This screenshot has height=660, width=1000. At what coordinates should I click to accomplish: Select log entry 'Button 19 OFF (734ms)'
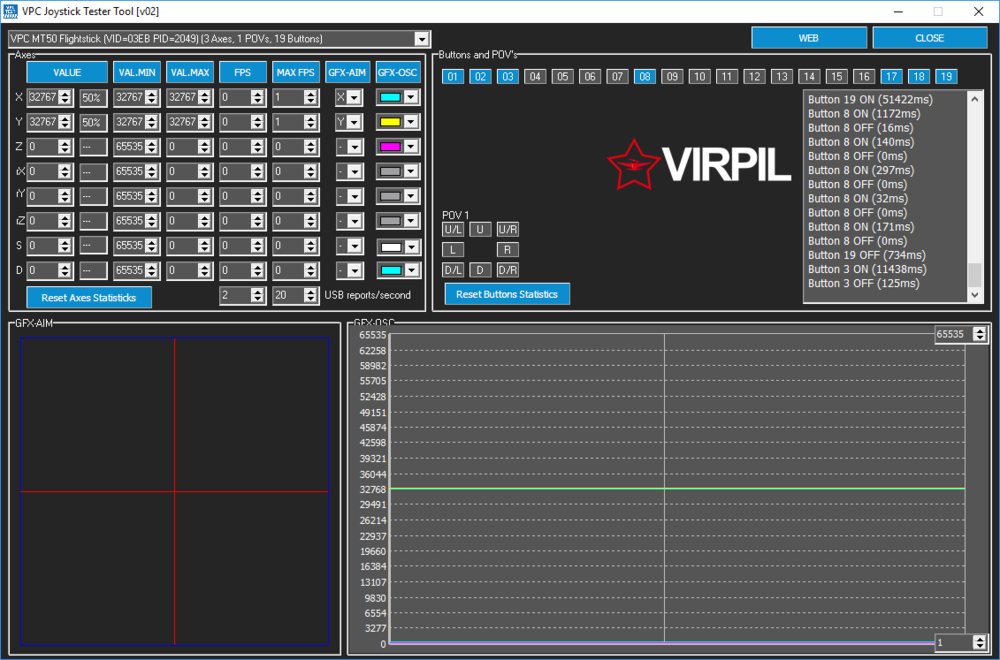[867, 255]
